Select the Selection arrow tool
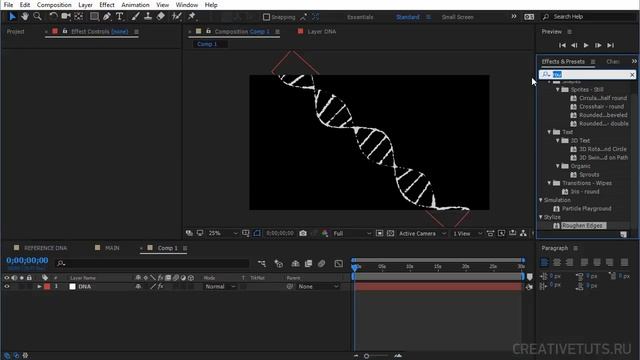 (x=12, y=17)
